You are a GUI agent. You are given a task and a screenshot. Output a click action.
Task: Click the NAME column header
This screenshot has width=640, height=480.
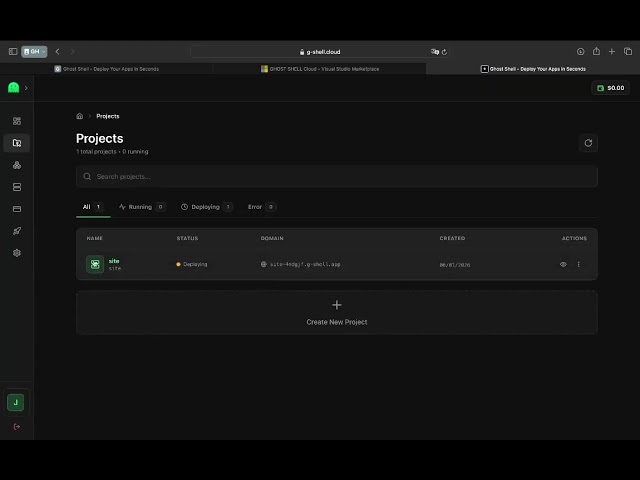95,238
